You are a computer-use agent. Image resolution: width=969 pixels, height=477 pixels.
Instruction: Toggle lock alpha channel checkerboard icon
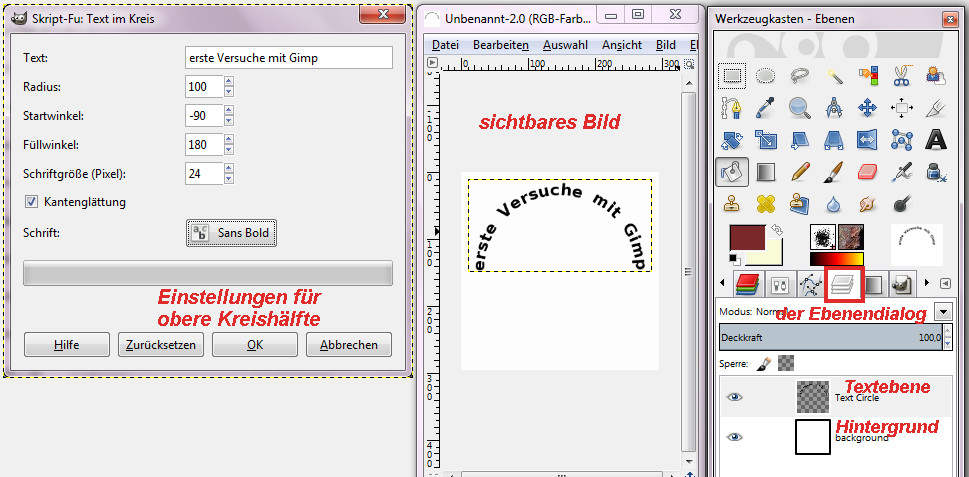pyautogui.click(x=786, y=363)
